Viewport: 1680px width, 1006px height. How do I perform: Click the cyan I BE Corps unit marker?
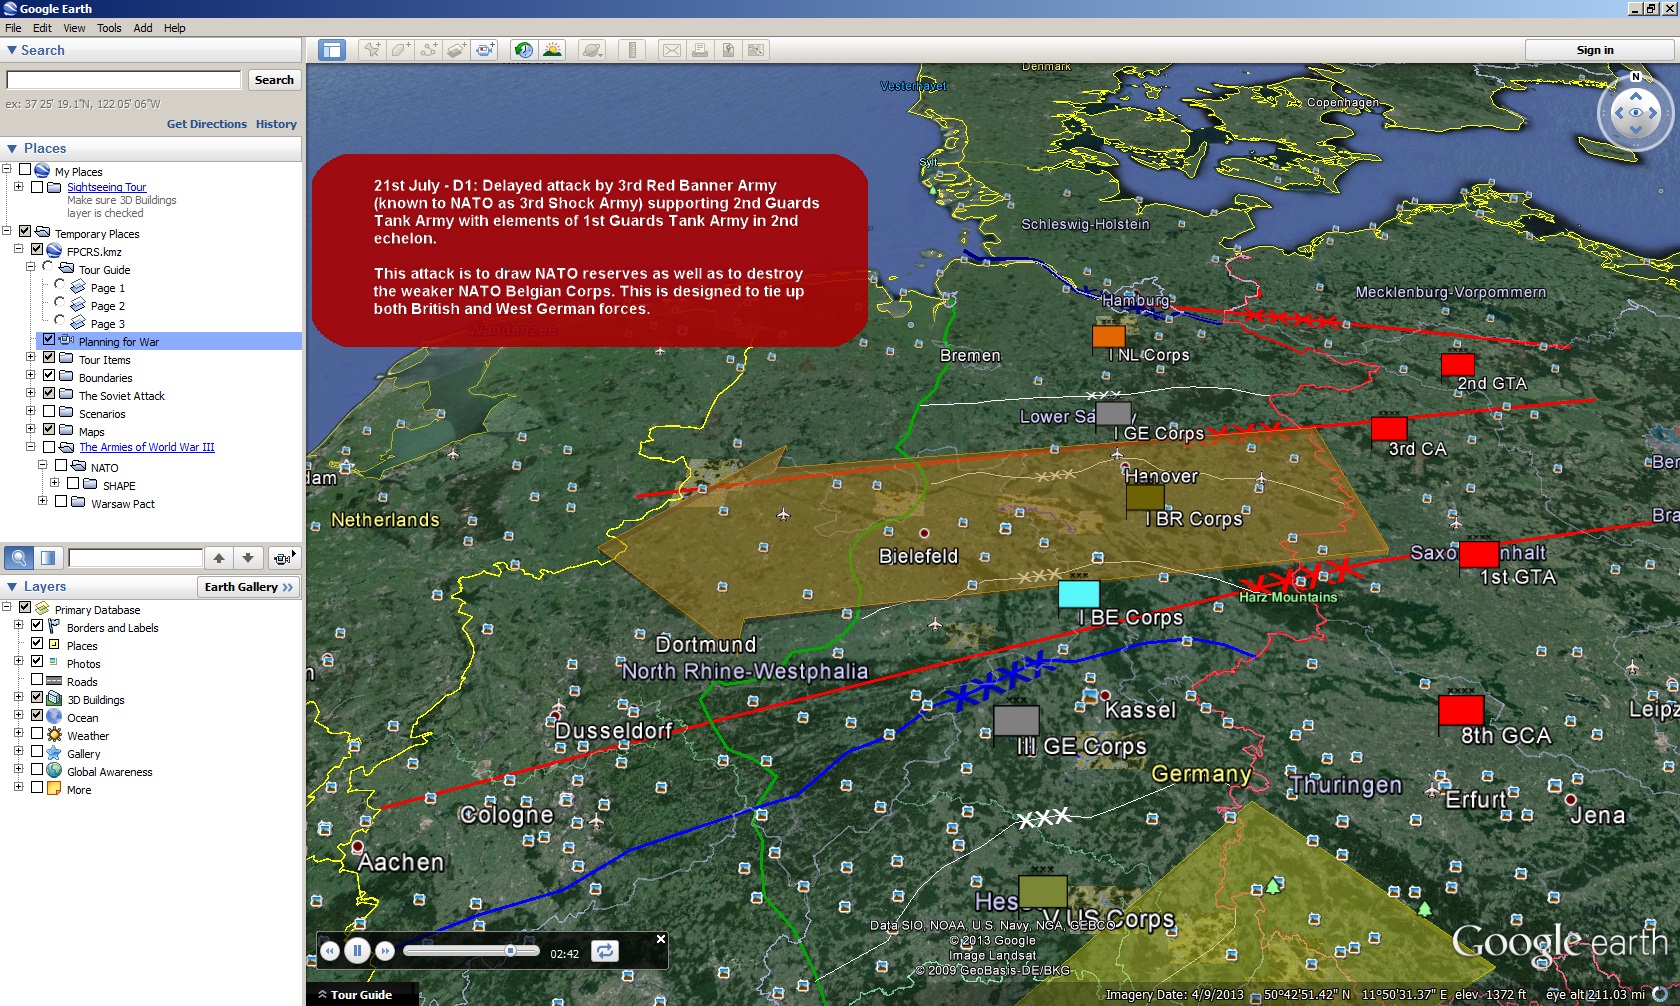[1079, 594]
